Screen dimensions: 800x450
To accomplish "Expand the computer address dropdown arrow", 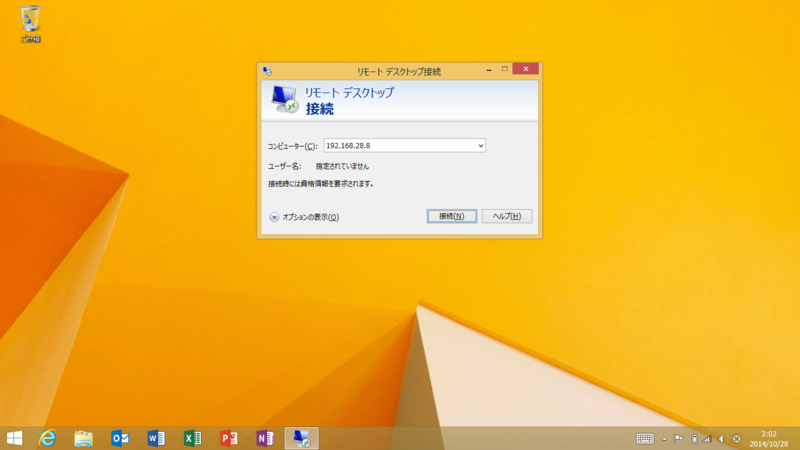I will [x=481, y=146].
